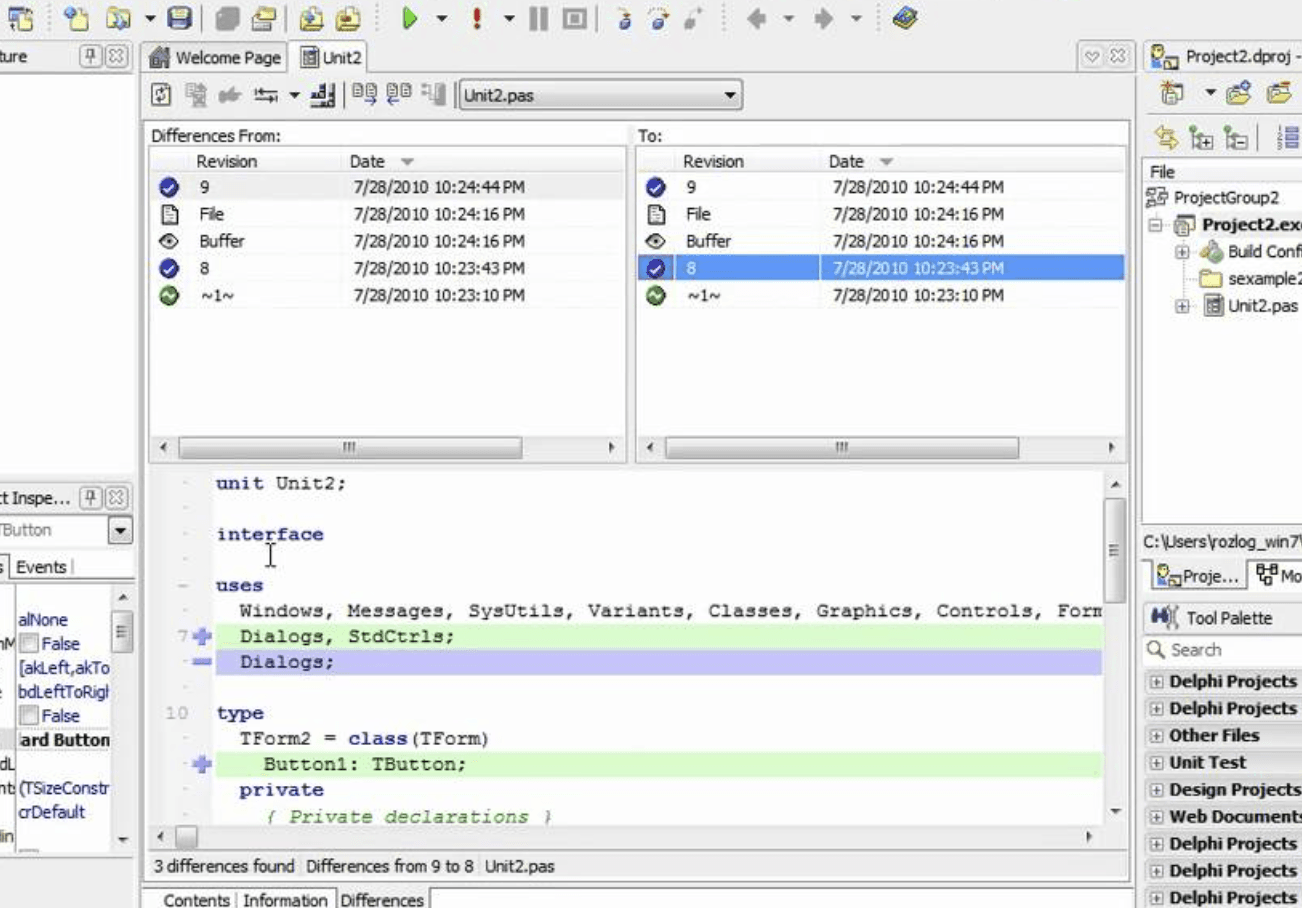
Task: Click the red exclamation Run Without Debugging icon
Action: (x=477, y=18)
